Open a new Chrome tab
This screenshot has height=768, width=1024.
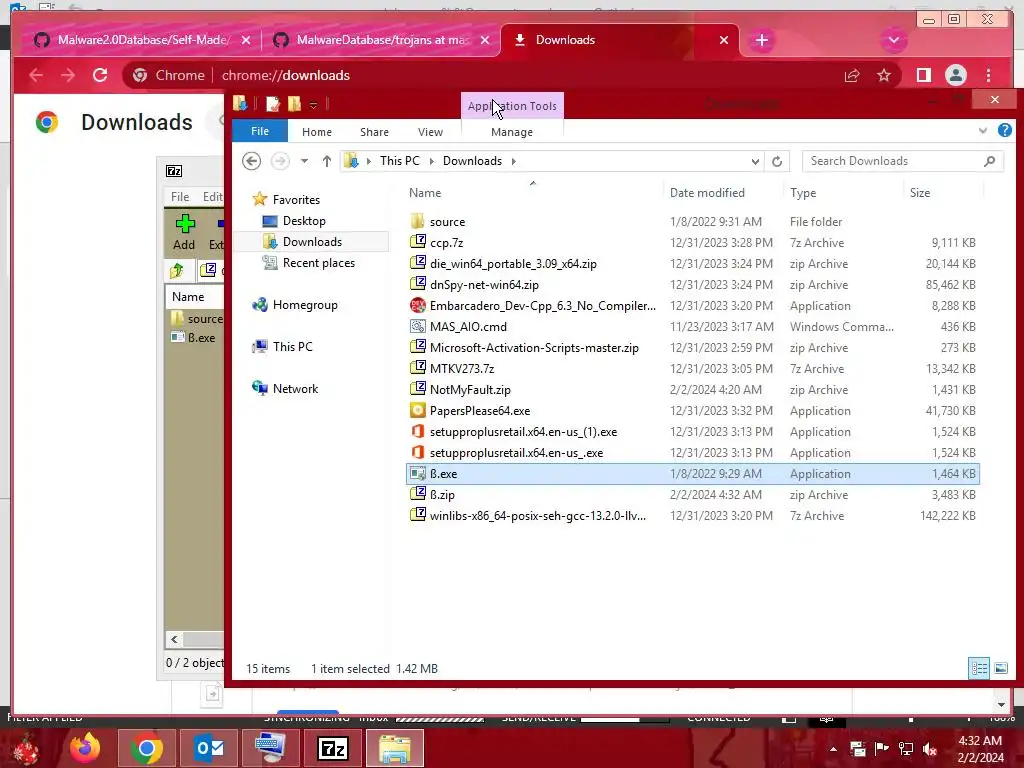point(761,40)
